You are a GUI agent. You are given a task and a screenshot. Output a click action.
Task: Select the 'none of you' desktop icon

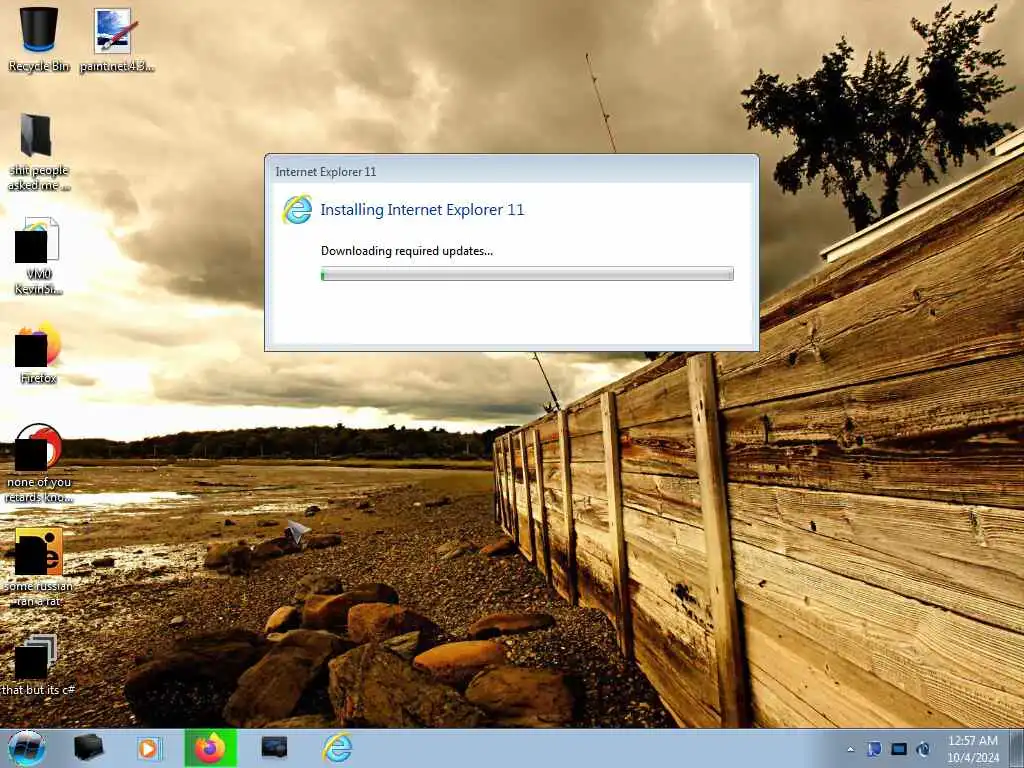[38, 462]
